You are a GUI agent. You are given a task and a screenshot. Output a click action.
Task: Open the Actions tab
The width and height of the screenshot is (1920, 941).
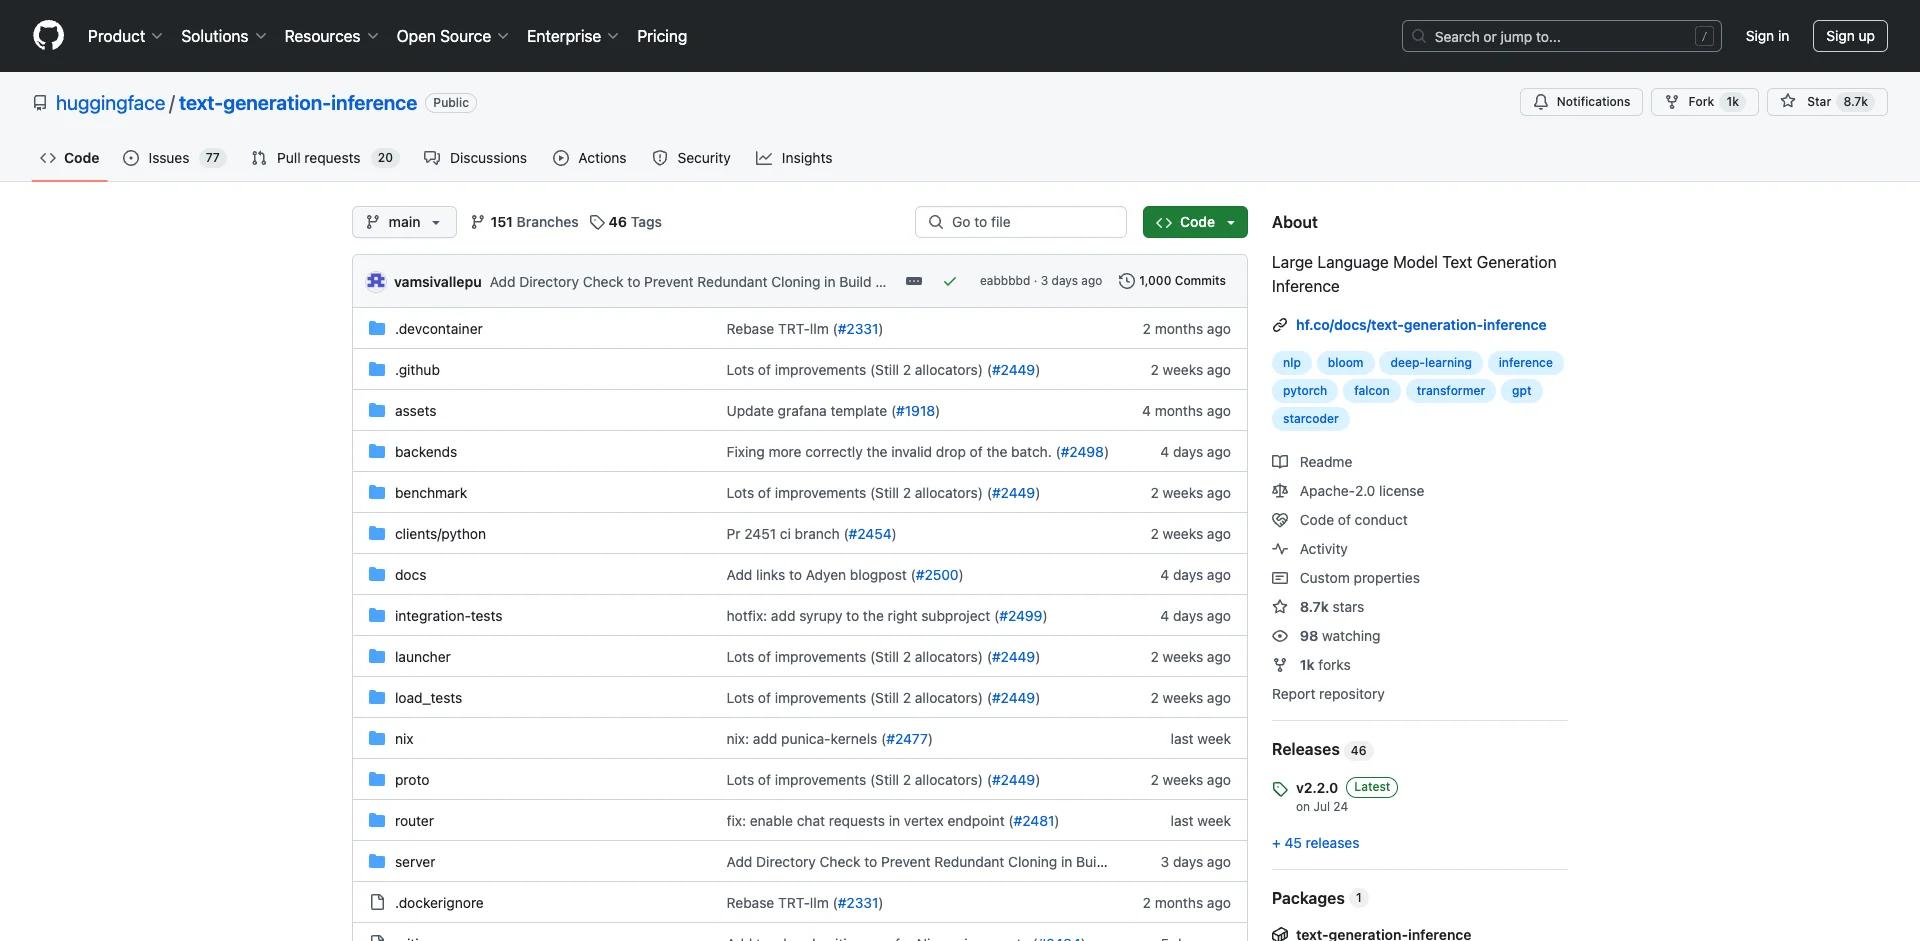590,158
